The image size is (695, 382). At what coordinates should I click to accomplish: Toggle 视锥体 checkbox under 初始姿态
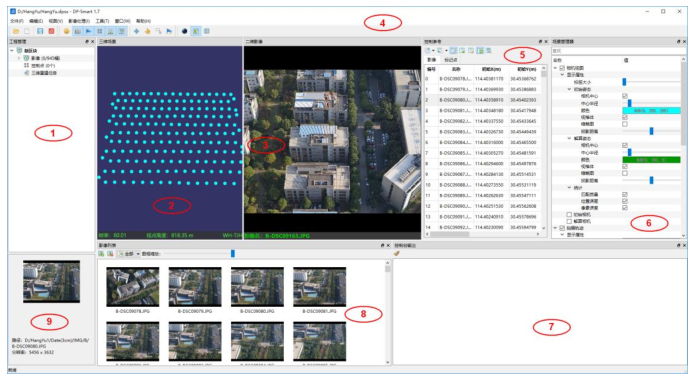coord(625,117)
